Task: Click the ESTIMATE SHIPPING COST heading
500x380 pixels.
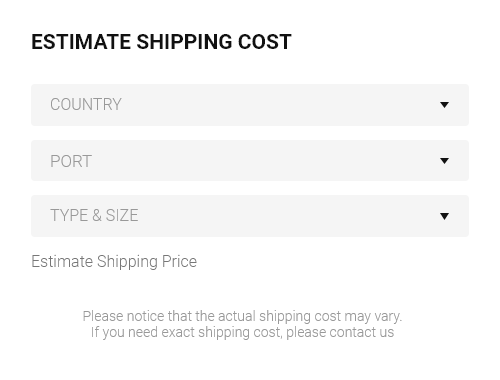Action: coord(161,42)
